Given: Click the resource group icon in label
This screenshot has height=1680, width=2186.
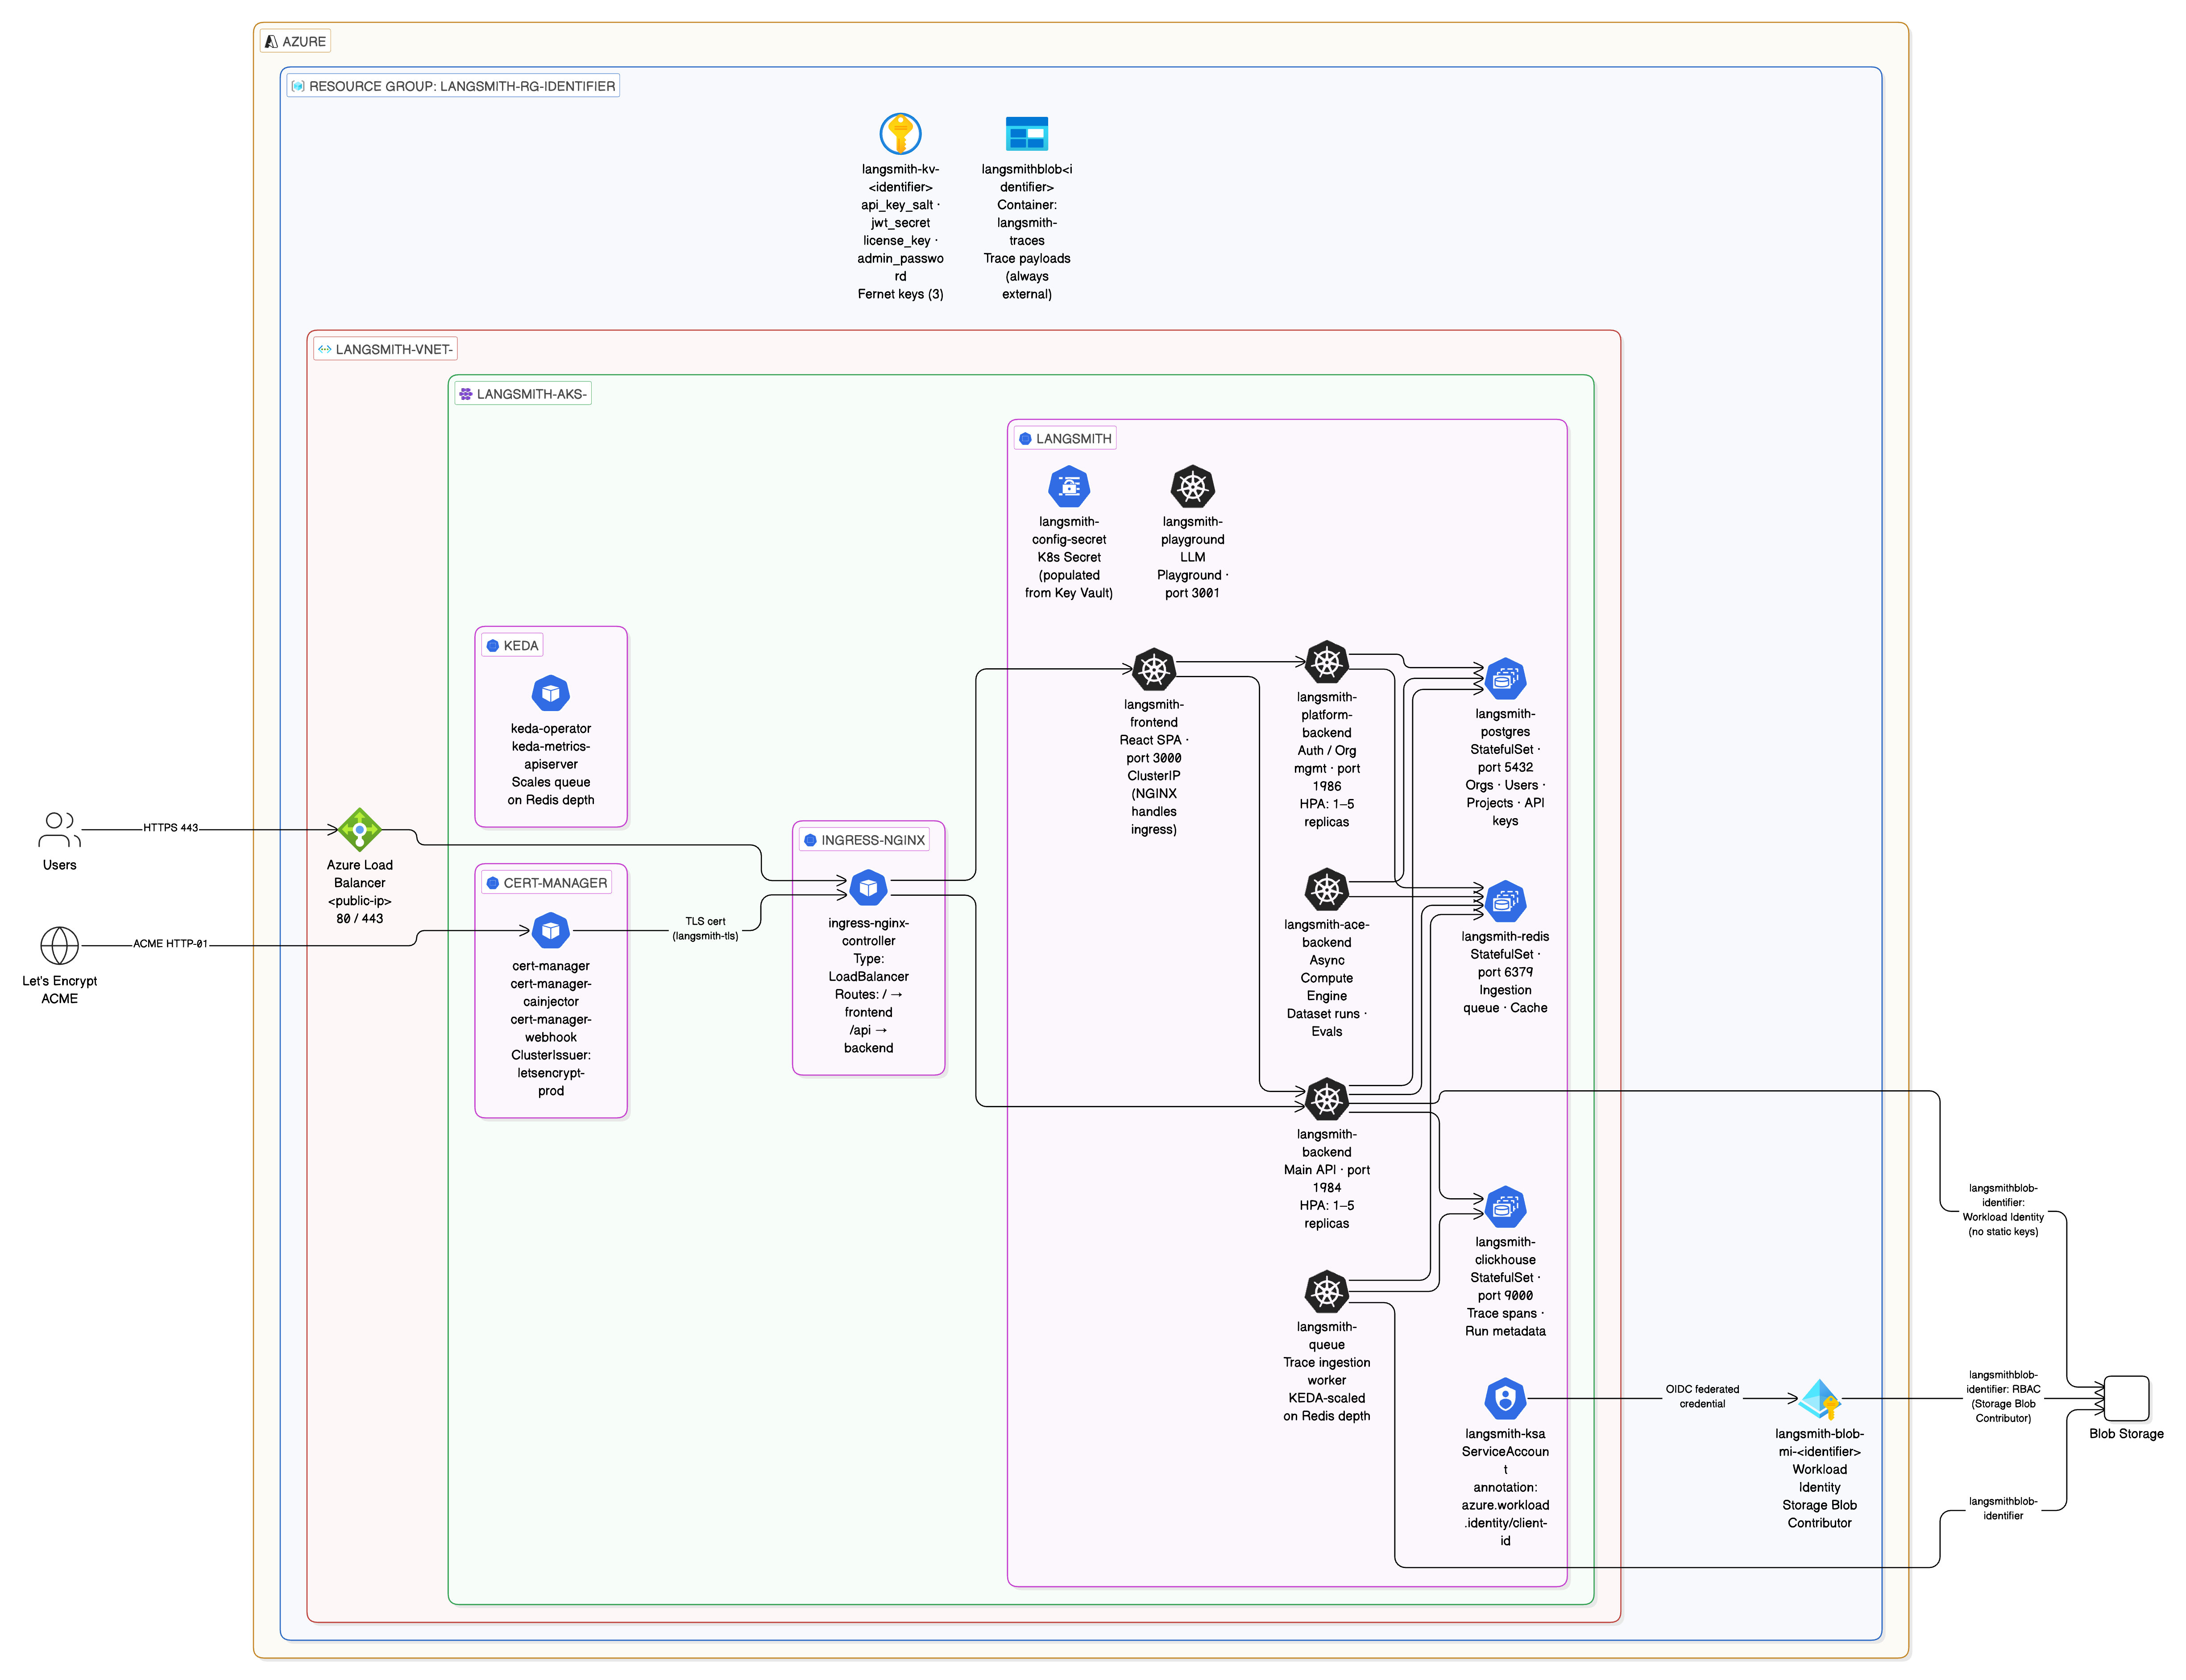Looking at the screenshot, I should coord(298,86).
